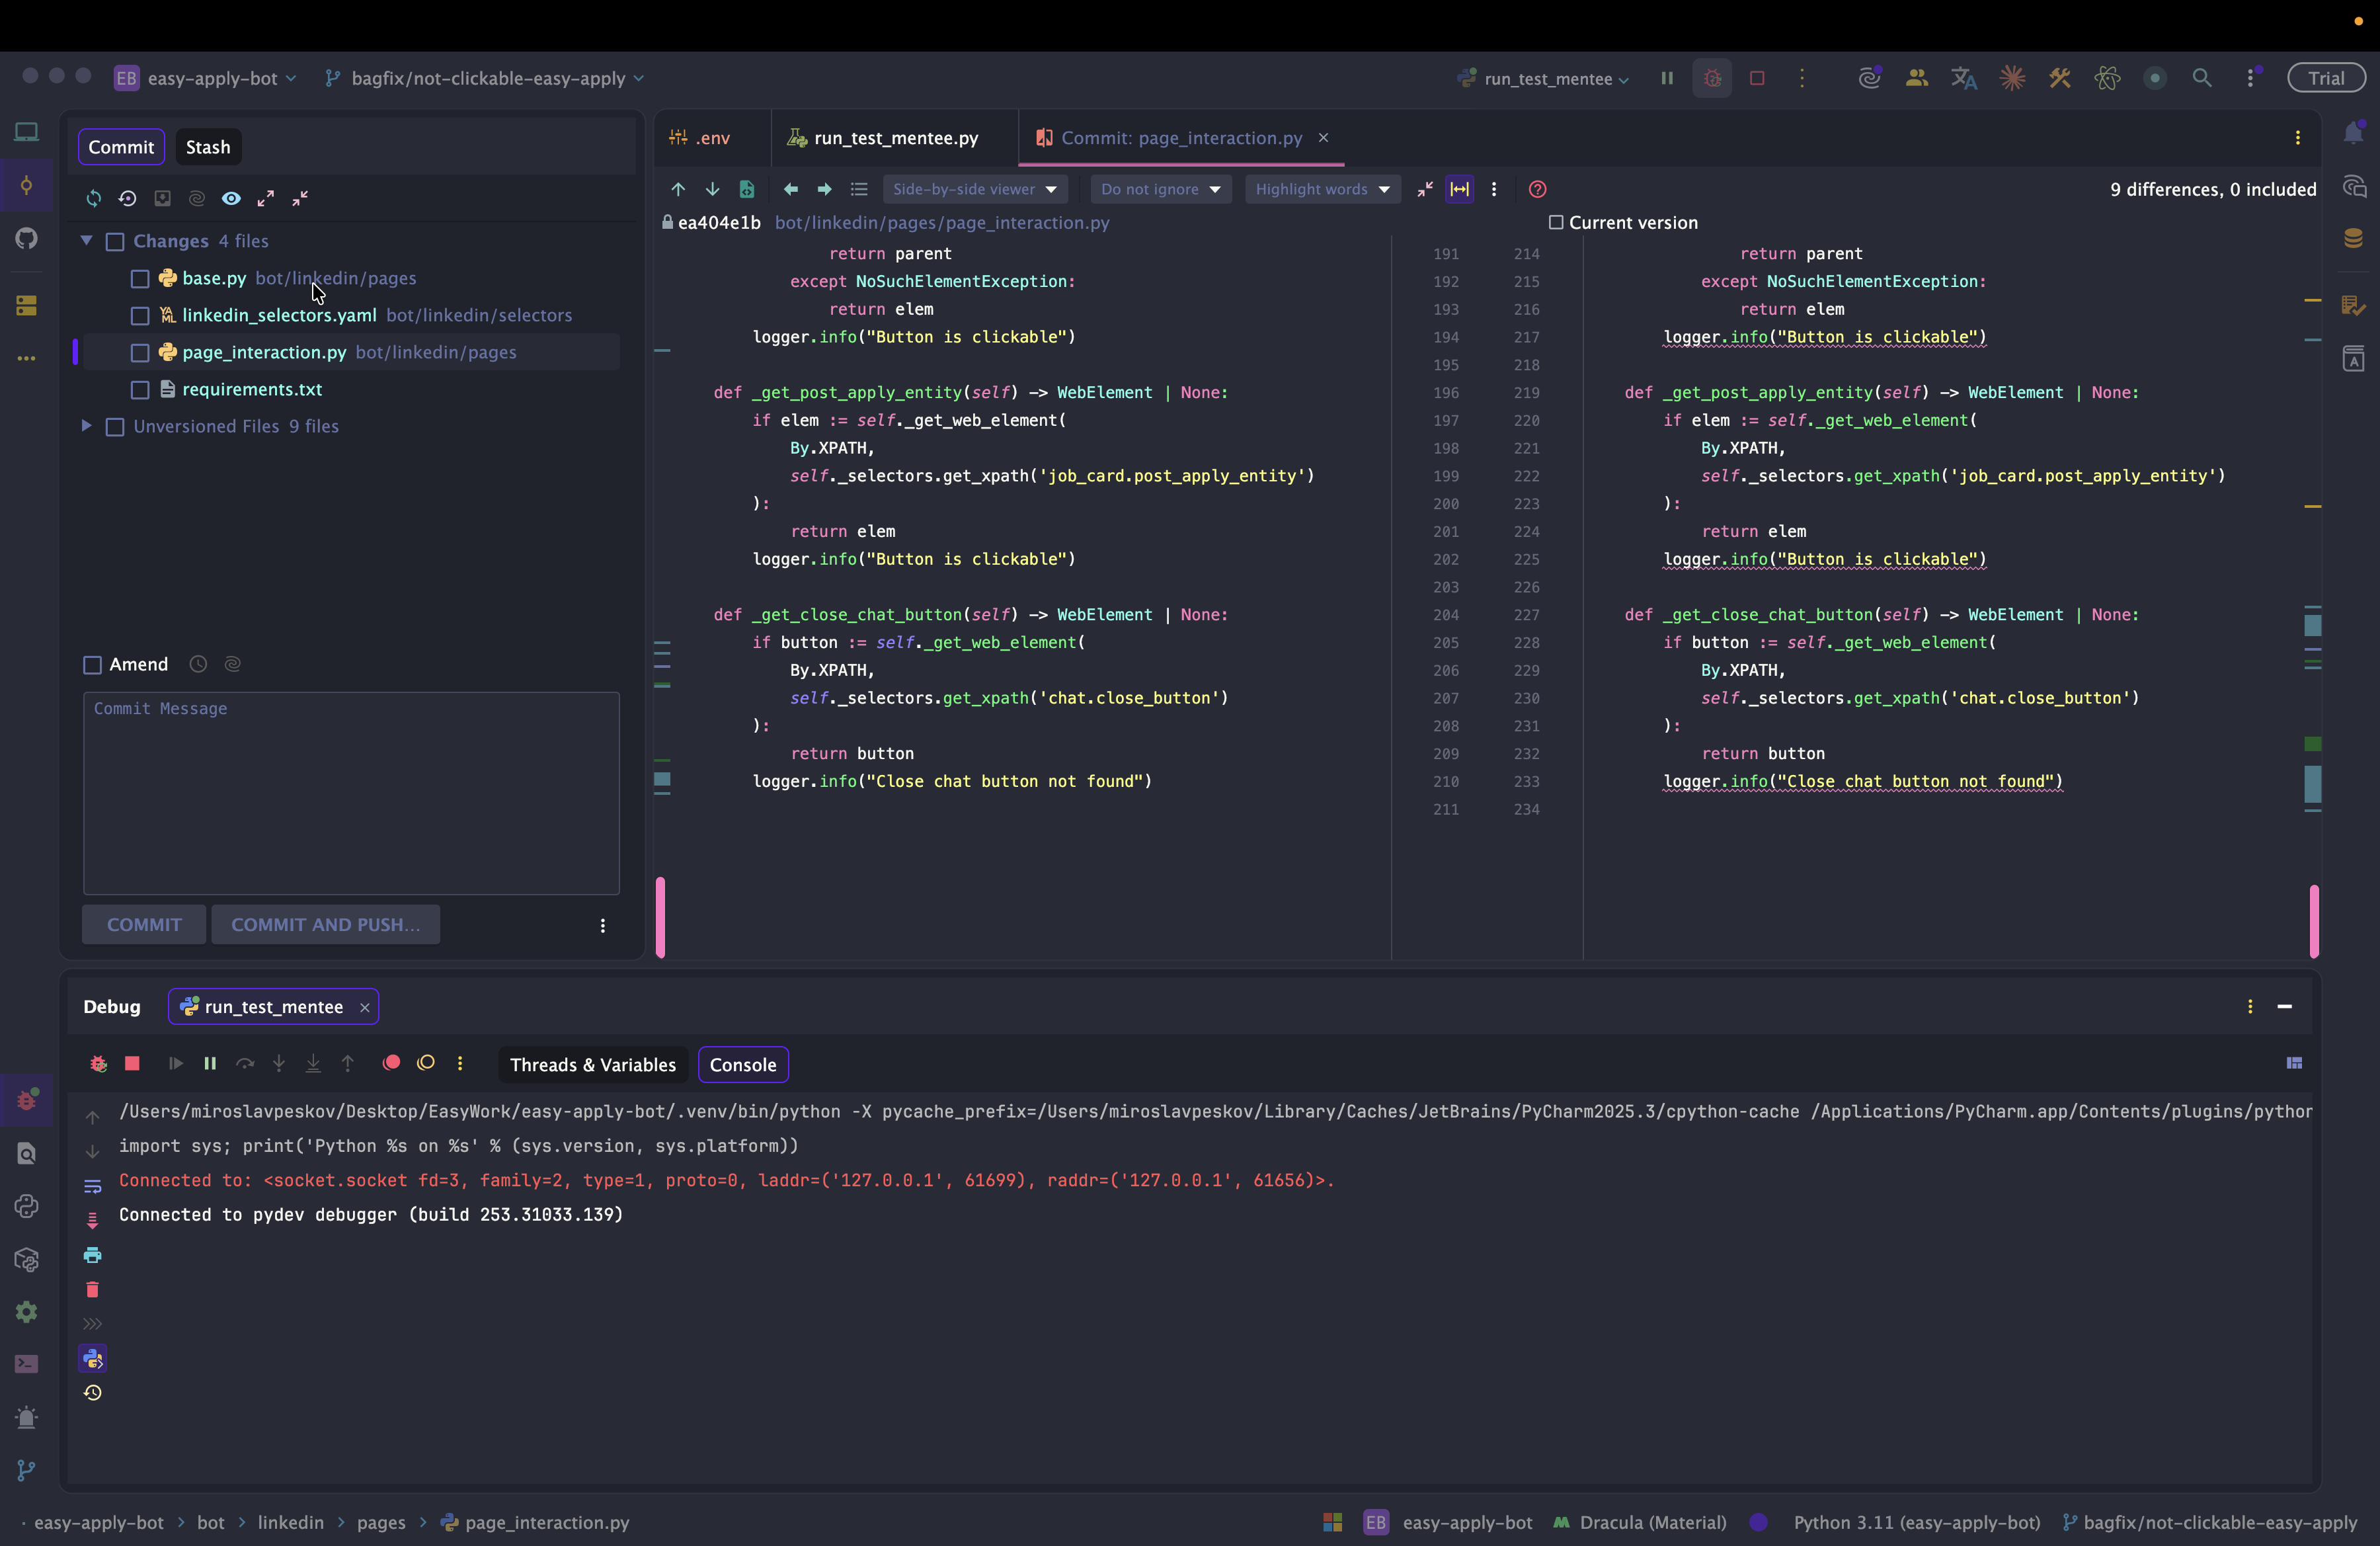Click the Refresh icon in the Commit toolbar

[93, 198]
